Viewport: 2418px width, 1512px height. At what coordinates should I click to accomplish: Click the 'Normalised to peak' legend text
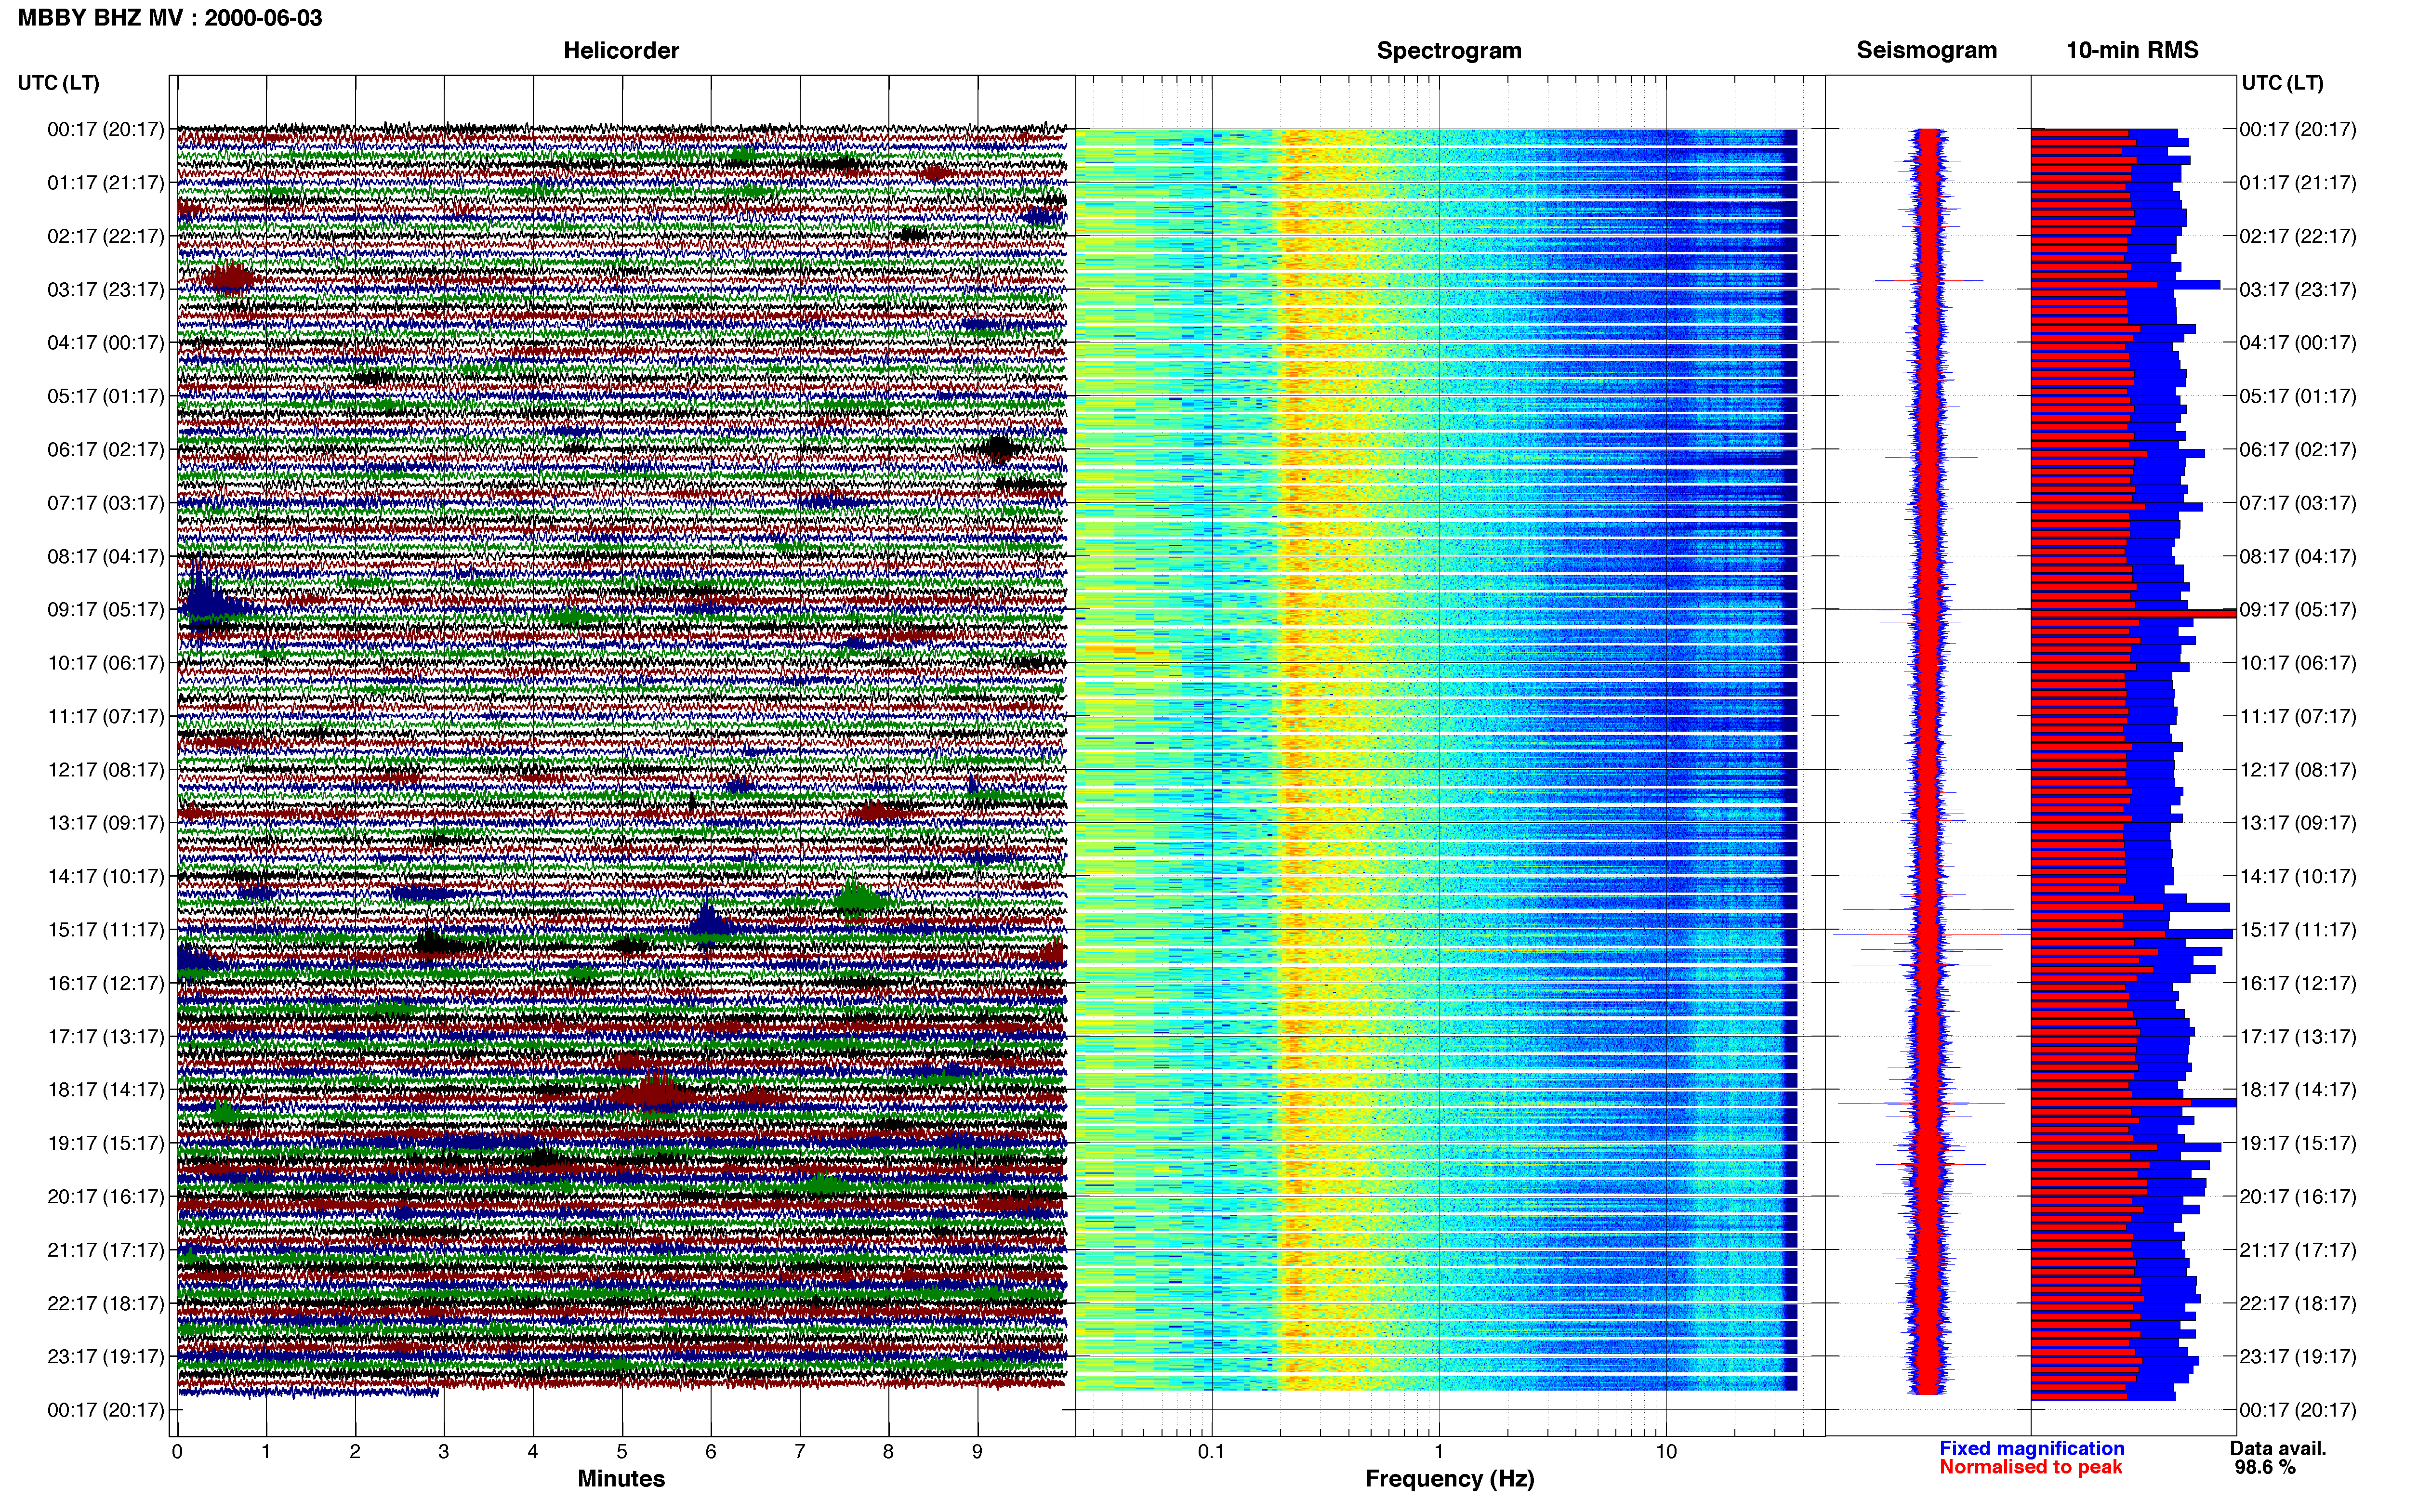(x=2031, y=1467)
